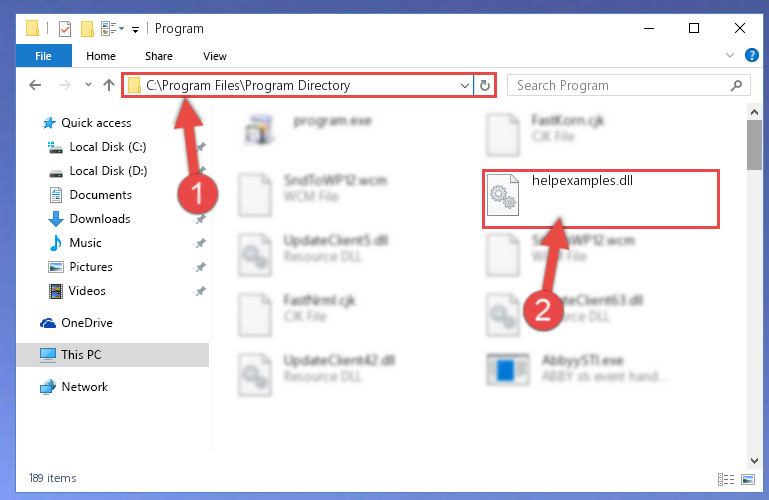769x500 pixels.
Task: Switch to the View ribbon tab
Action: [215, 56]
